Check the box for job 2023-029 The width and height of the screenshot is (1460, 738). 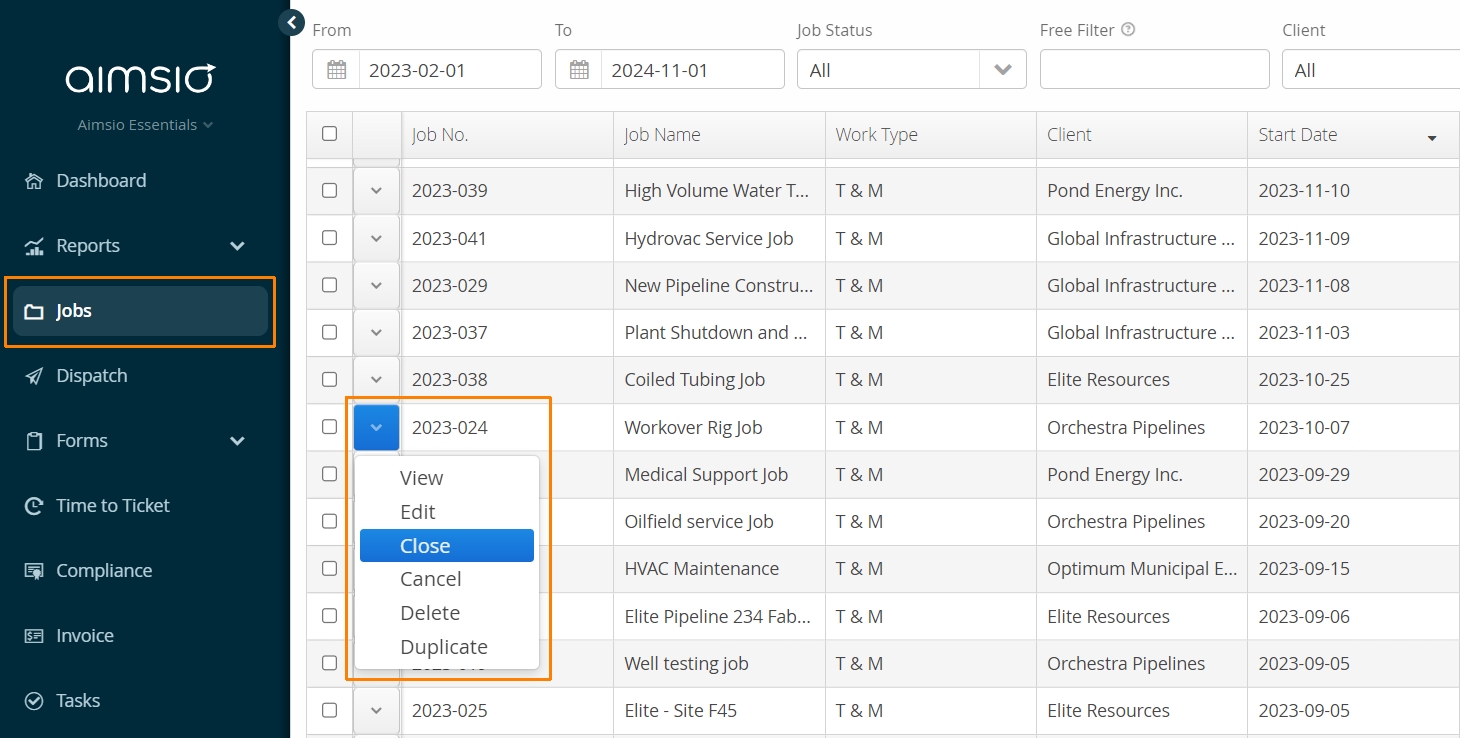tap(329, 285)
